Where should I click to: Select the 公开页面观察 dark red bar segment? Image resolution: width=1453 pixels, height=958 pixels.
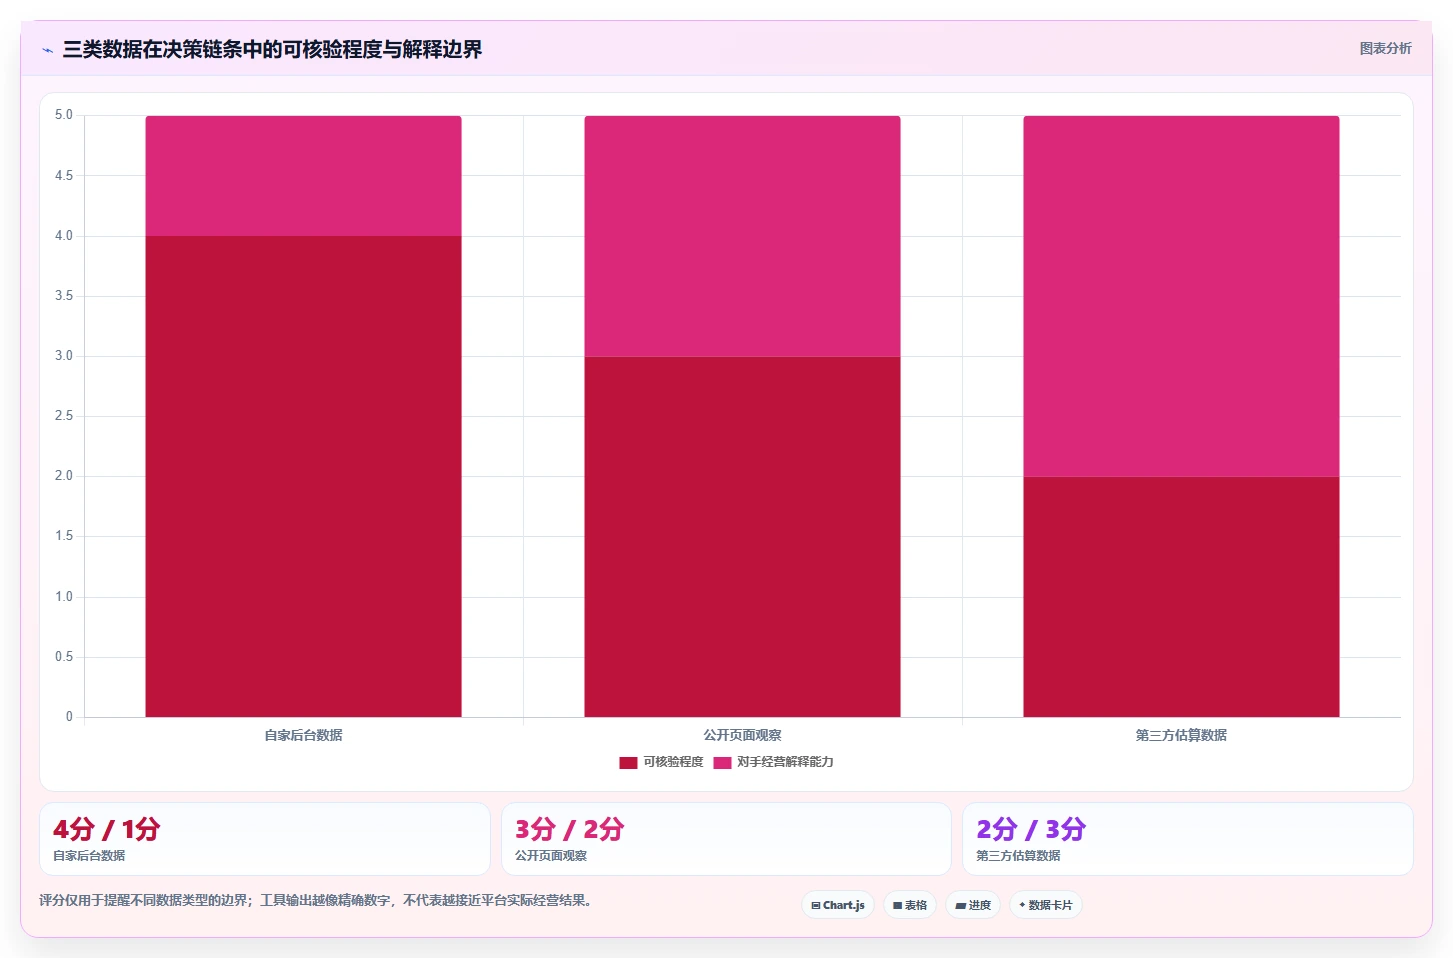pos(742,536)
